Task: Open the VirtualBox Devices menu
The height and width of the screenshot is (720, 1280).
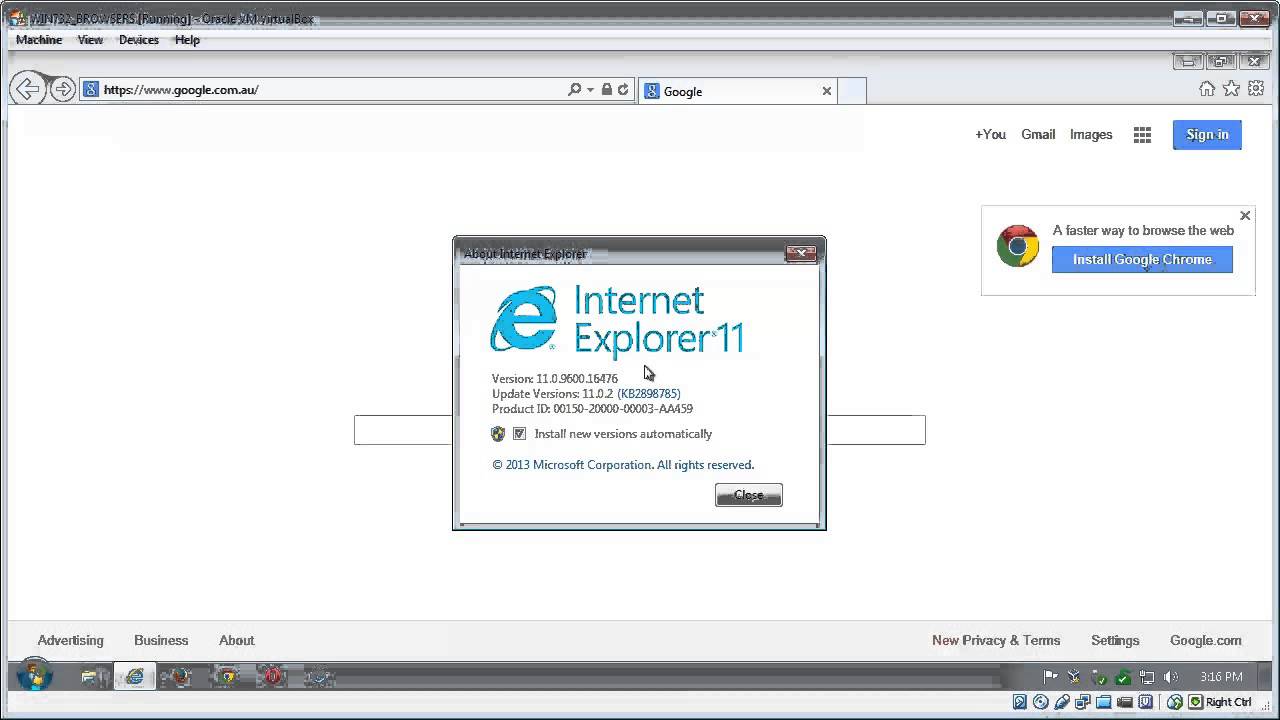Action: click(139, 40)
